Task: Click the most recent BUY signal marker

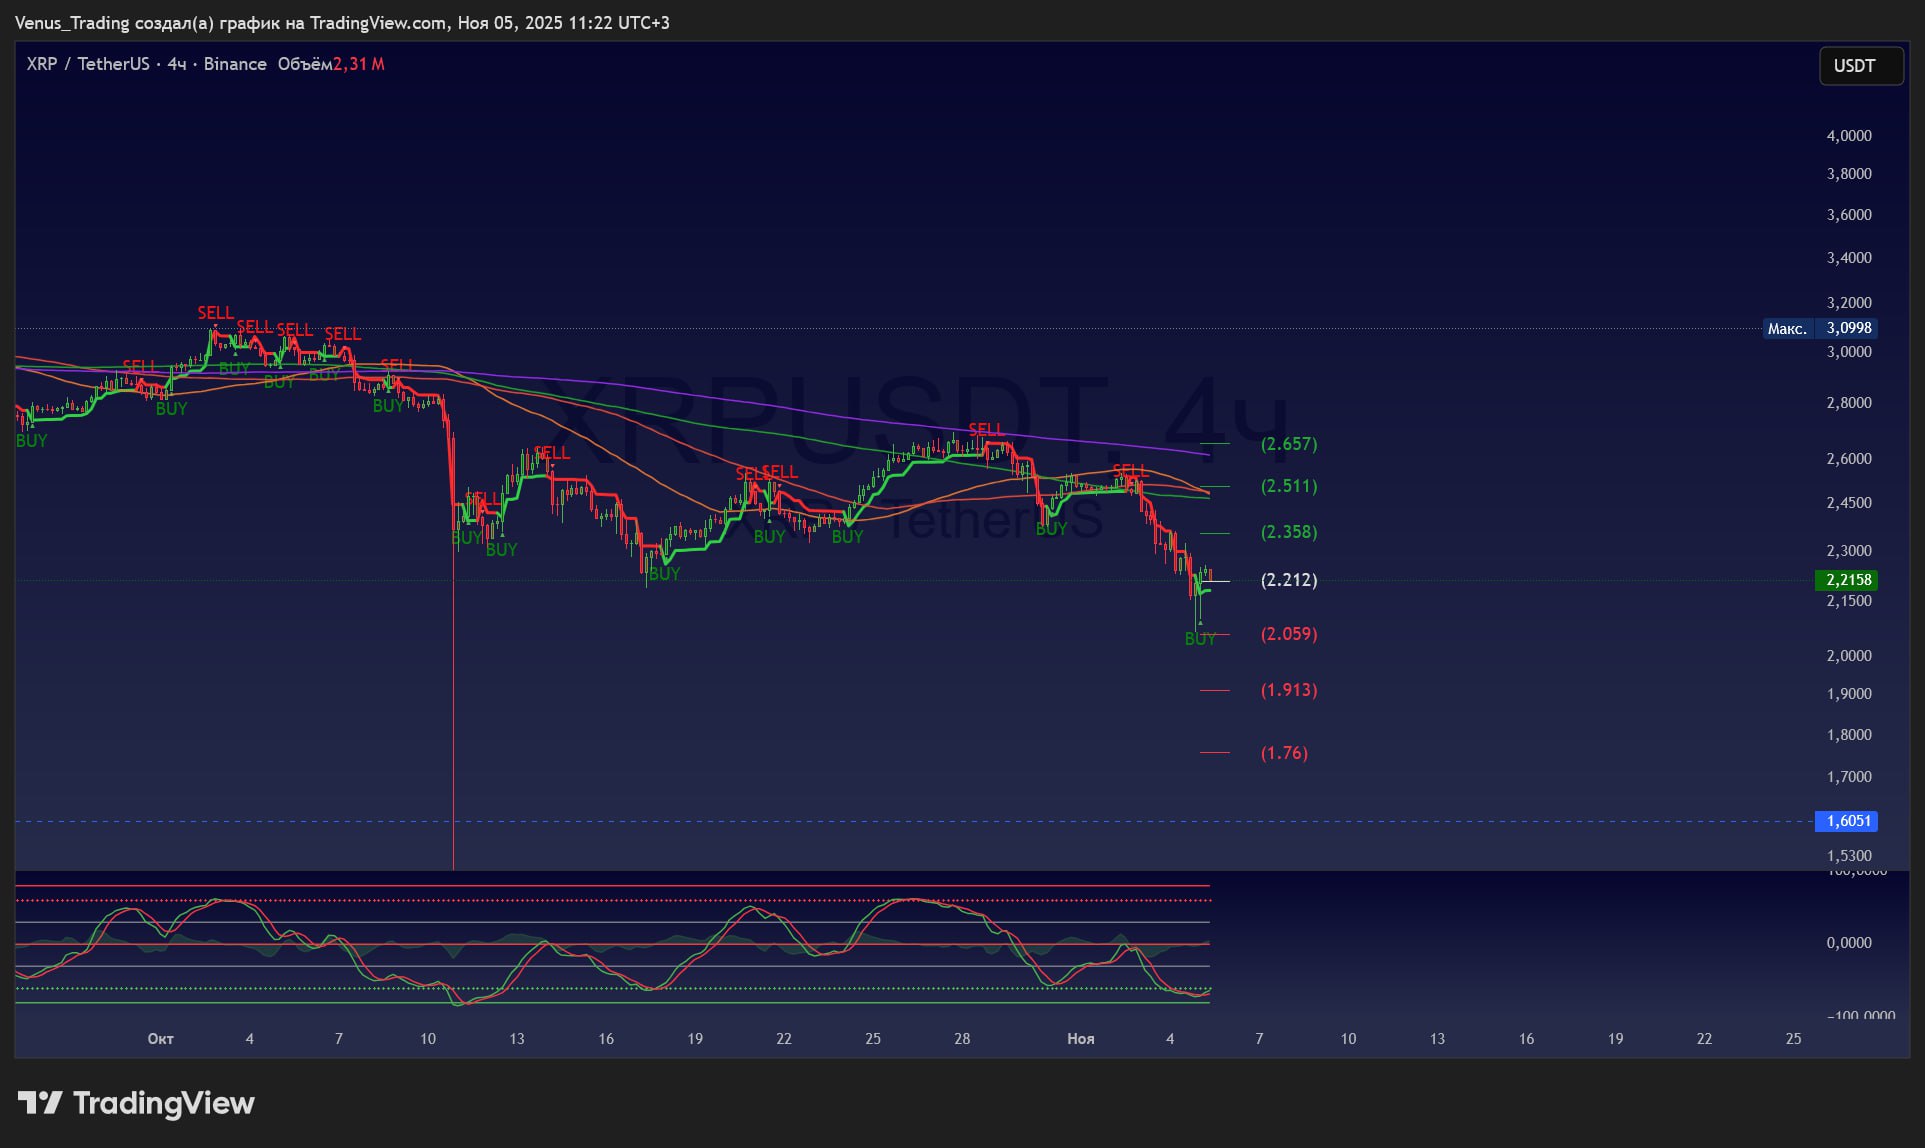Action: pos(1200,639)
